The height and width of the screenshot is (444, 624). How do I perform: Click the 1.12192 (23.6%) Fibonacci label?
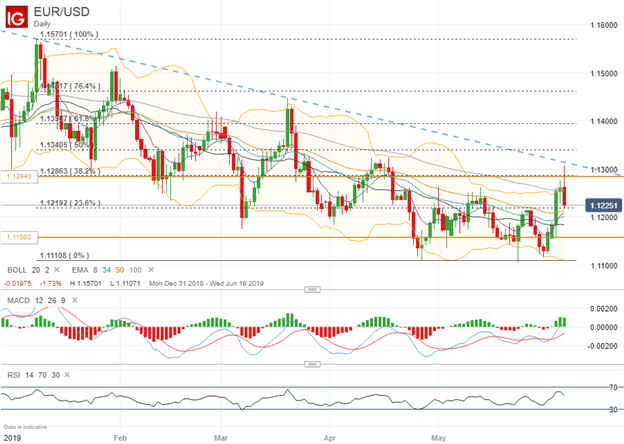(x=70, y=203)
